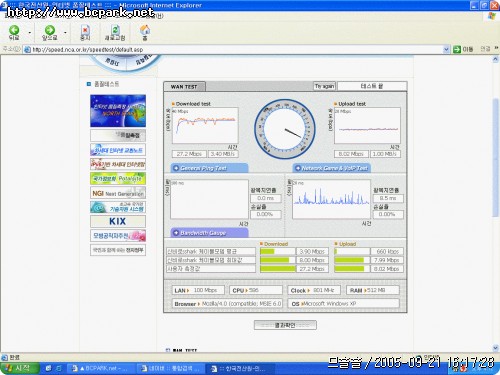Click the CPU info field

[x=256, y=290]
